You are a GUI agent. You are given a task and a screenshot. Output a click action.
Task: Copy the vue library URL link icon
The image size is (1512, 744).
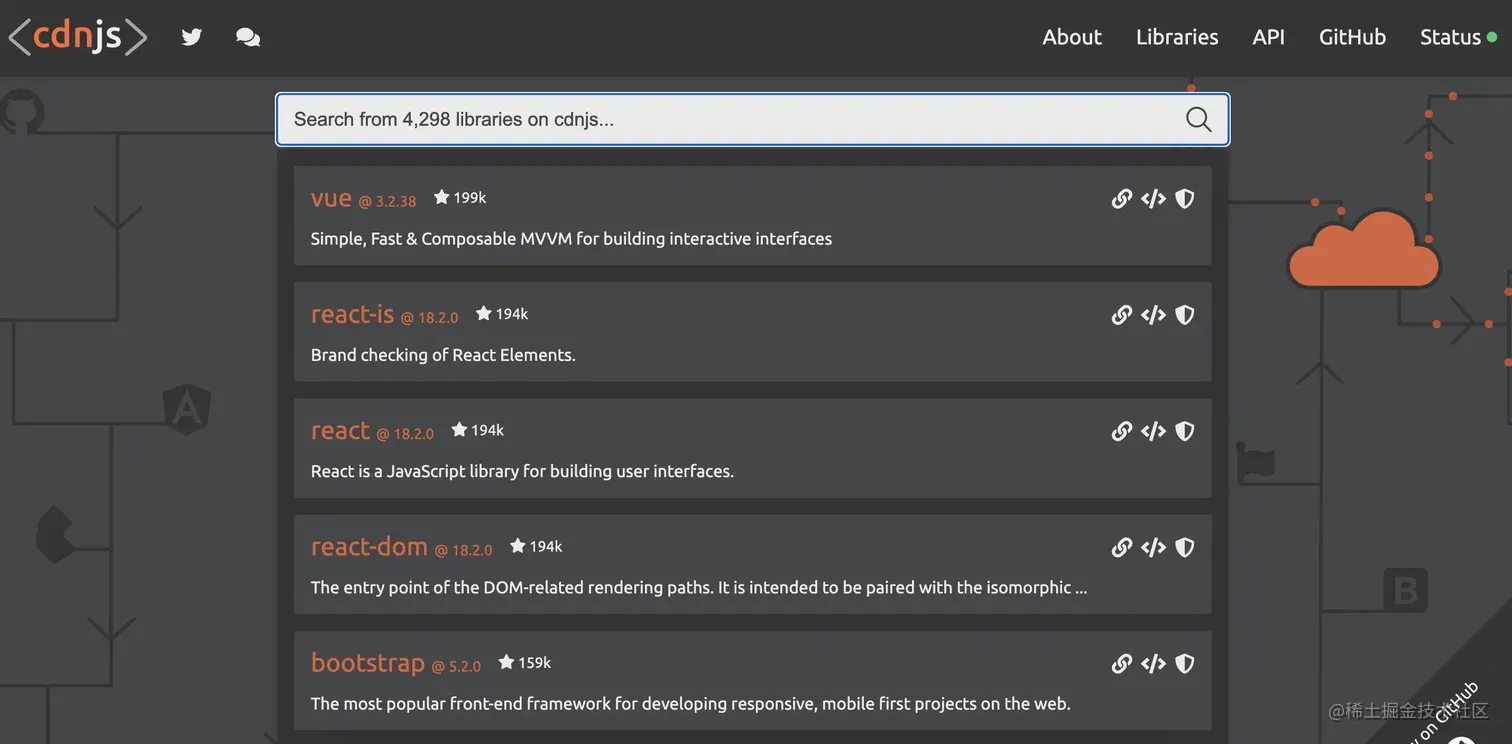(x=1122, y=199)
